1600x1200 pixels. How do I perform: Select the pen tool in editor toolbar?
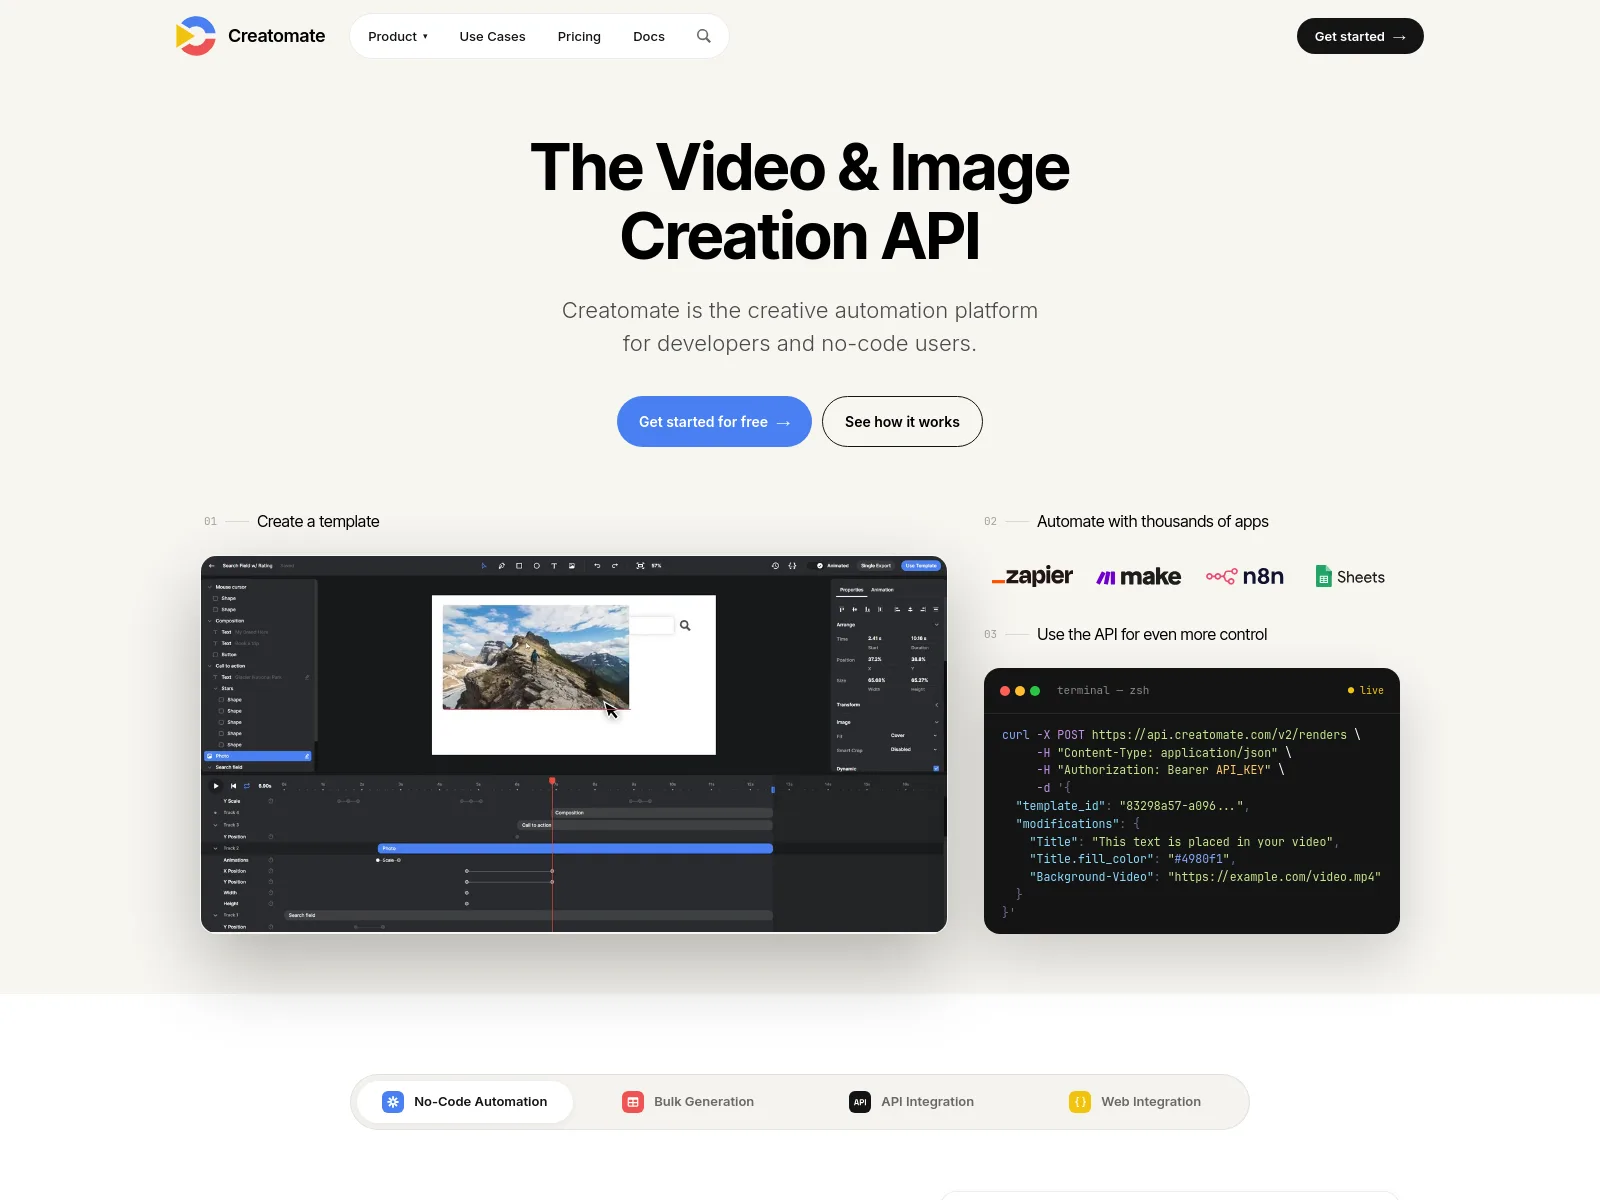coord(502,566)
